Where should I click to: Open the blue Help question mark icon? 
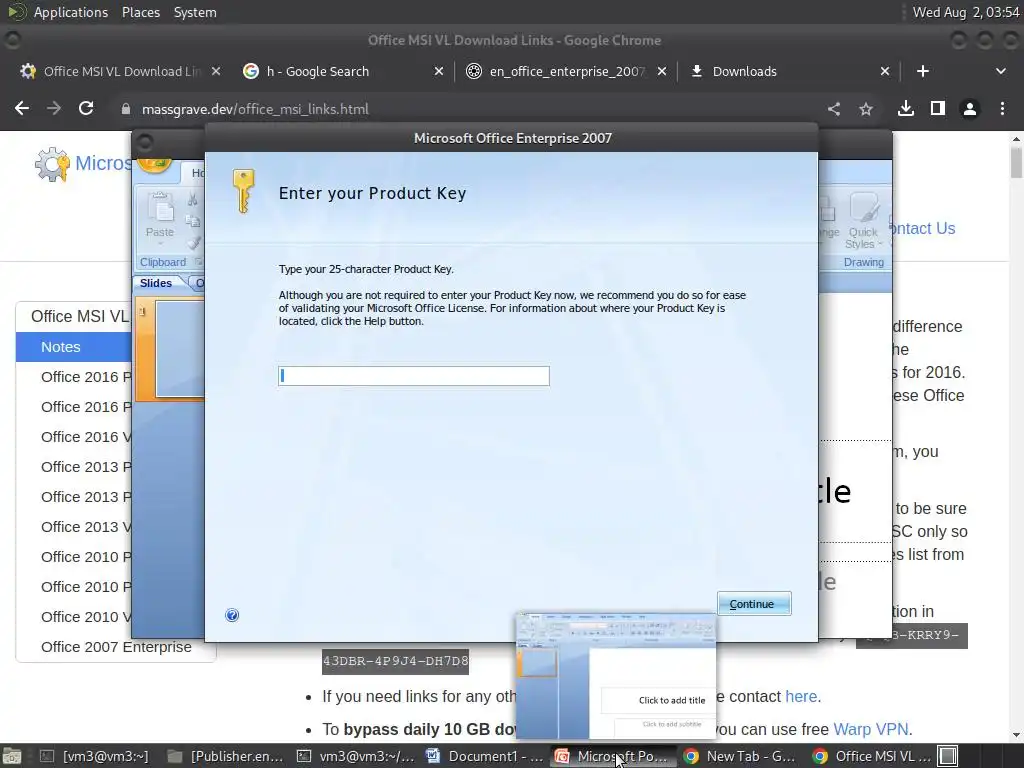coord(232,615)
